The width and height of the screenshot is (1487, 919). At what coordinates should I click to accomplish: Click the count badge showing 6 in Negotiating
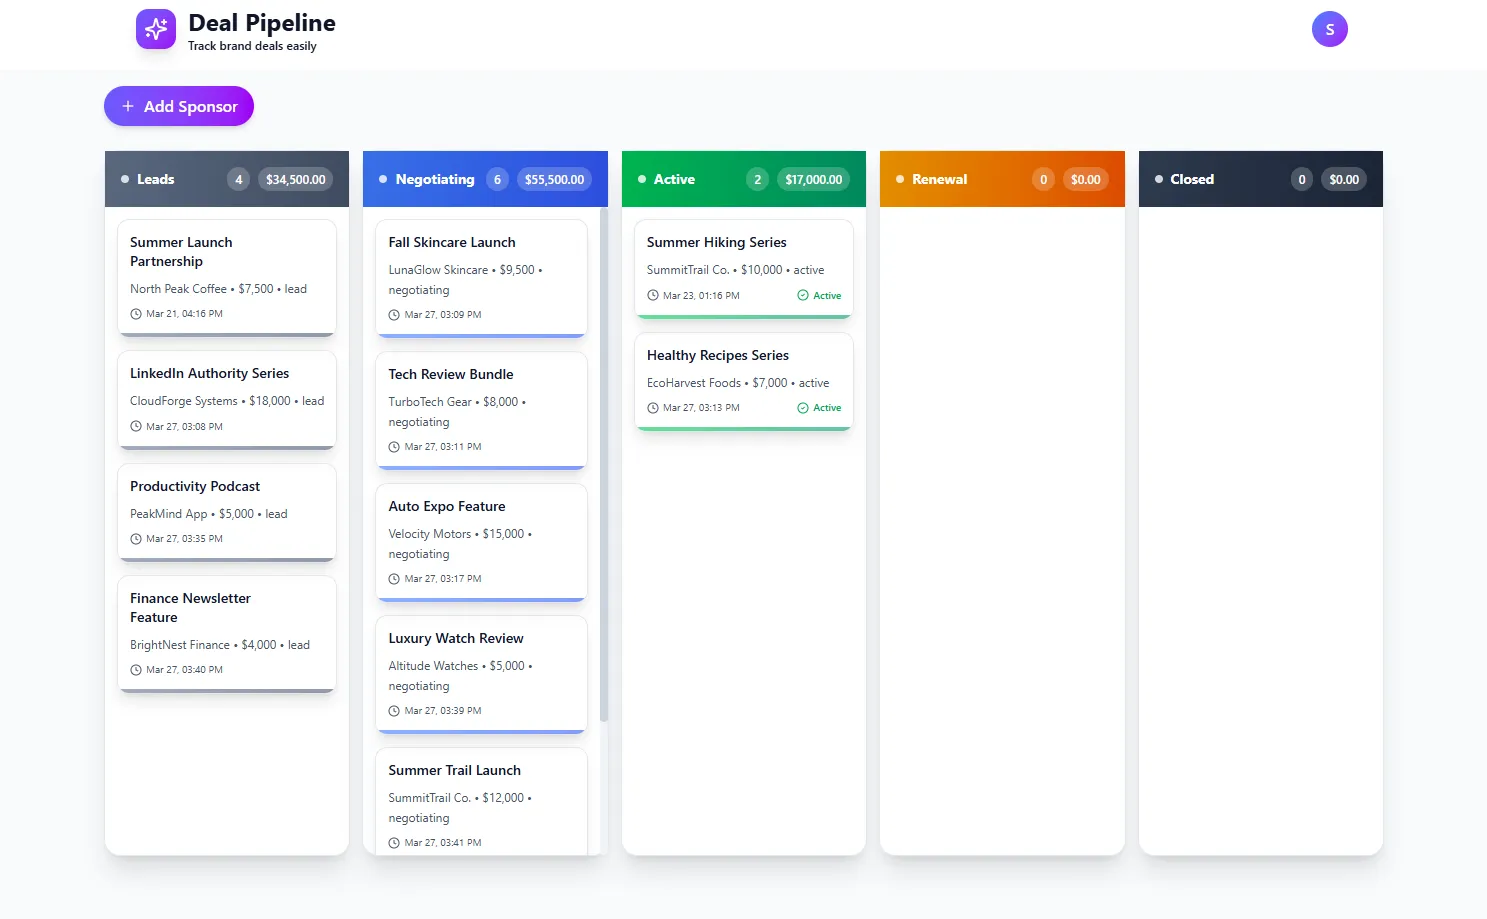497,180
